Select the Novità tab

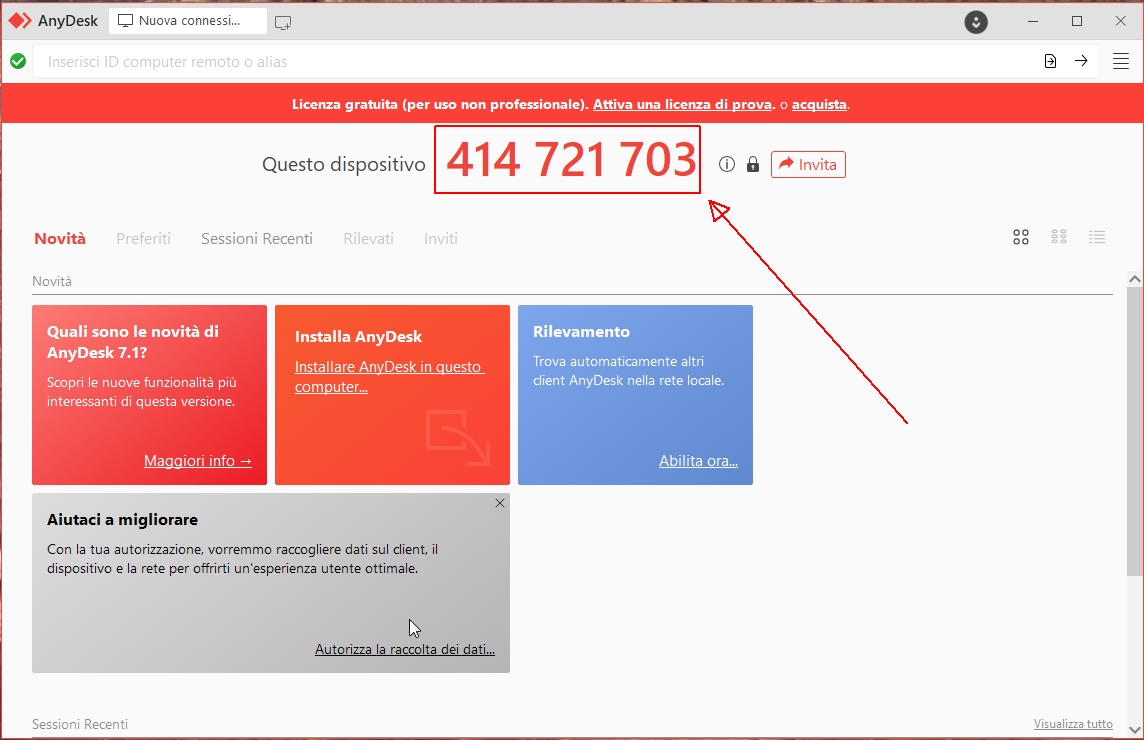pyautogui.click(x=60, y=239)
